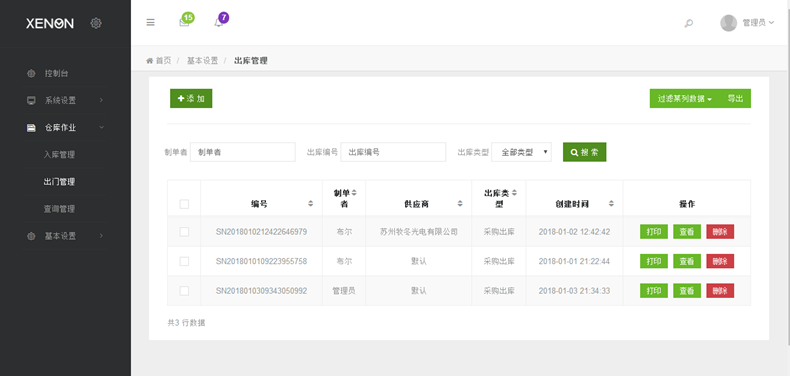Screen dimensions: 790x376
Task: Open 入库管理 submenu item
Action: (x=59, y=155)
